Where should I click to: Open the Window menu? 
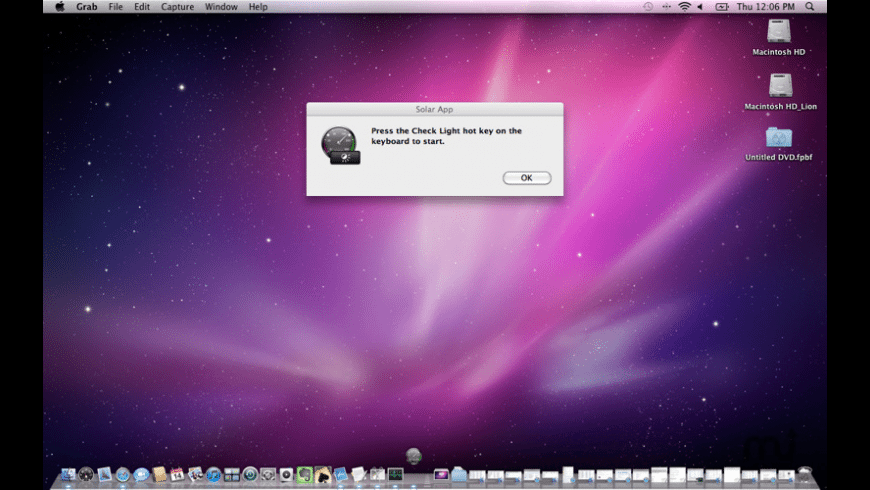coord(221,7)
